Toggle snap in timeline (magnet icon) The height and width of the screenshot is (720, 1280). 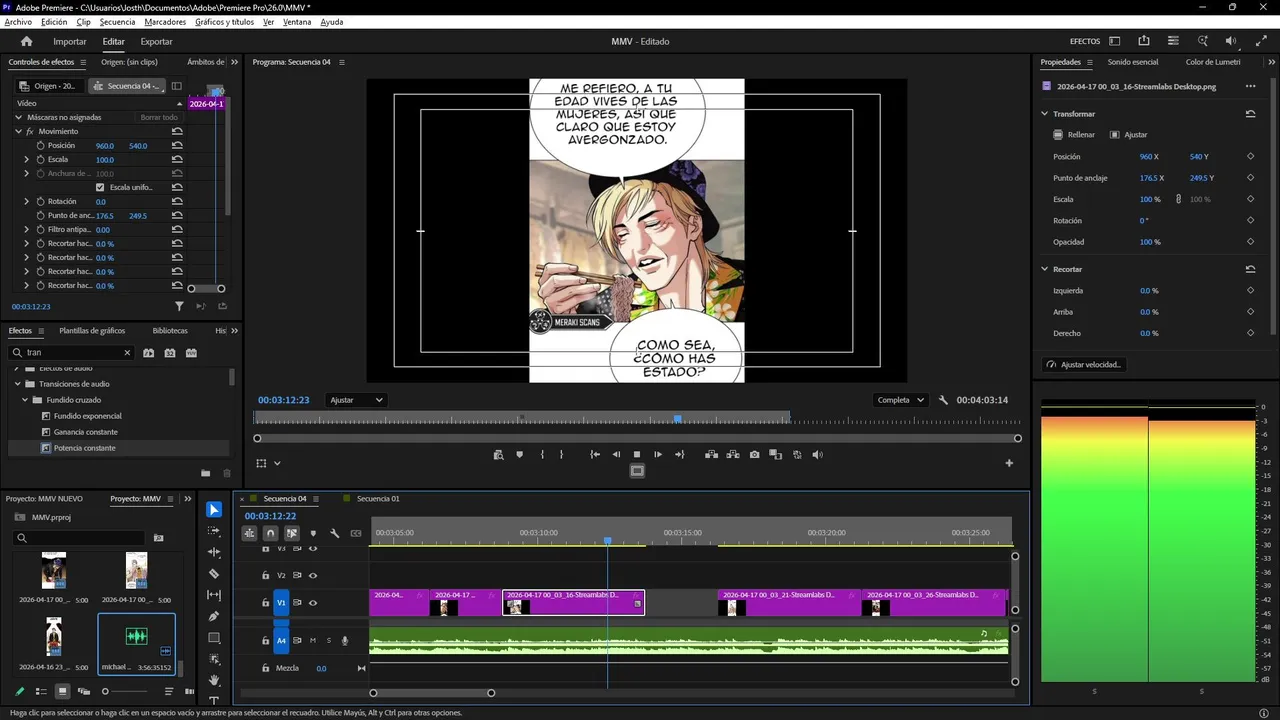click(x=270, y=534)
